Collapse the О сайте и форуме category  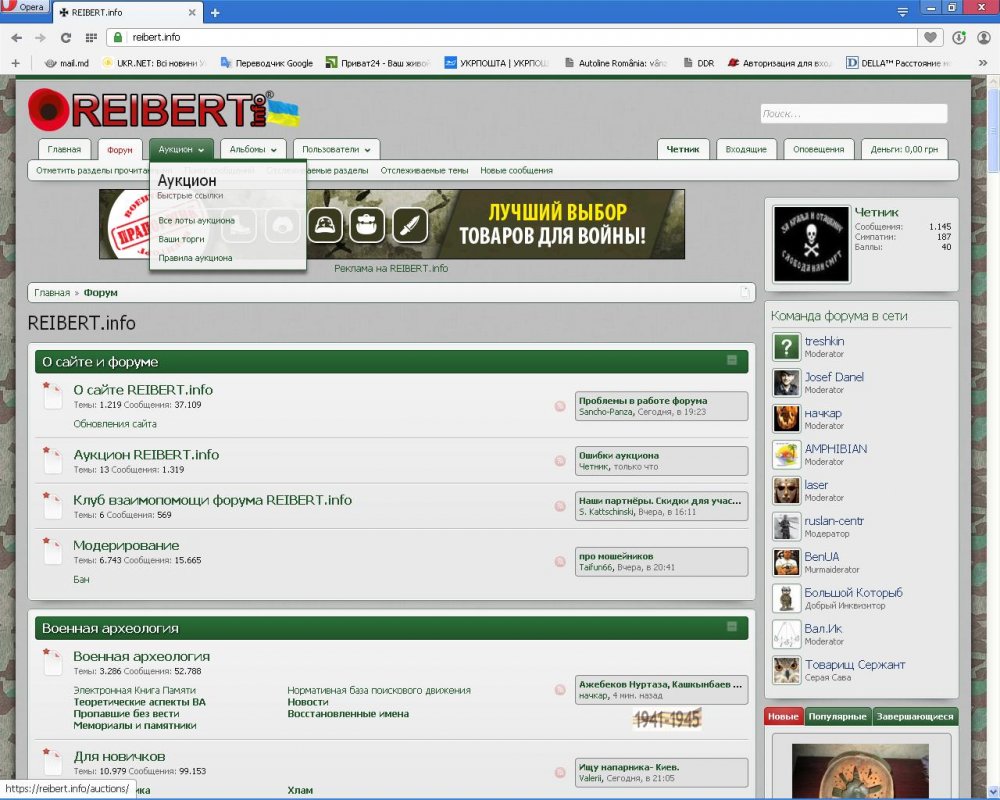[x=732, y=361]
